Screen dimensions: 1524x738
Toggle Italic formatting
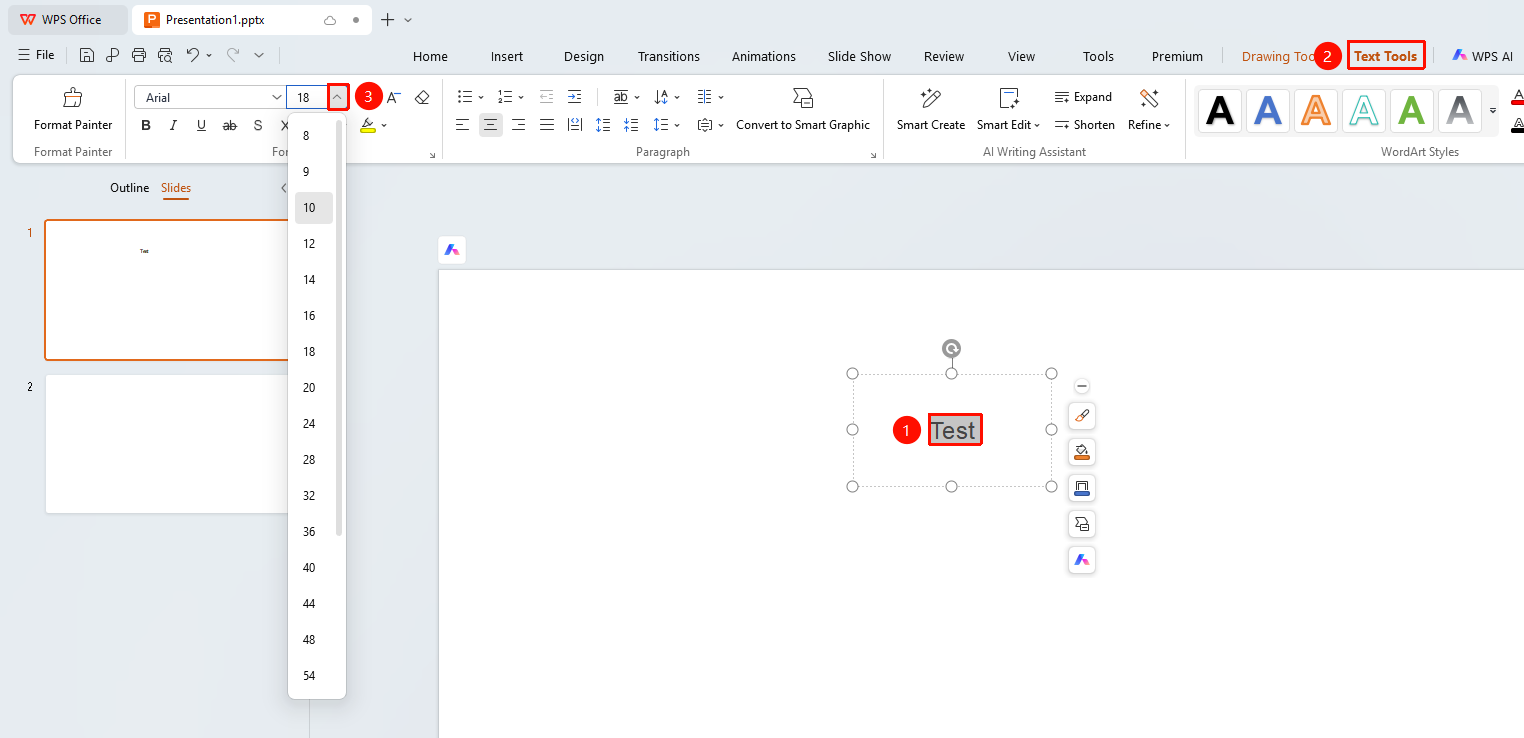click(x=173, y=125)
